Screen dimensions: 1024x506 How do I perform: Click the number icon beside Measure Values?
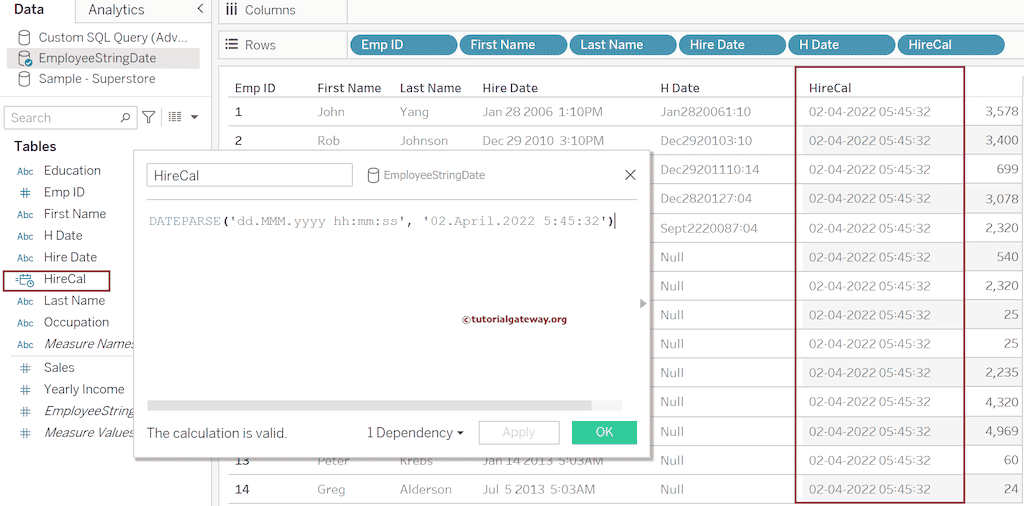25,433
